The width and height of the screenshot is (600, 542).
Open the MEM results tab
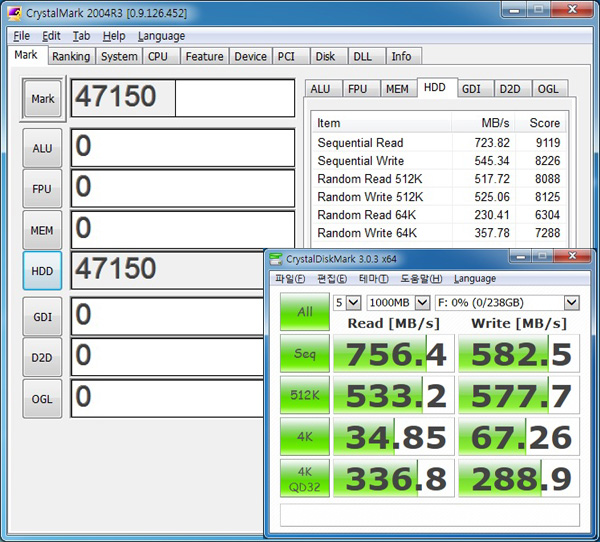coord(398,89)
